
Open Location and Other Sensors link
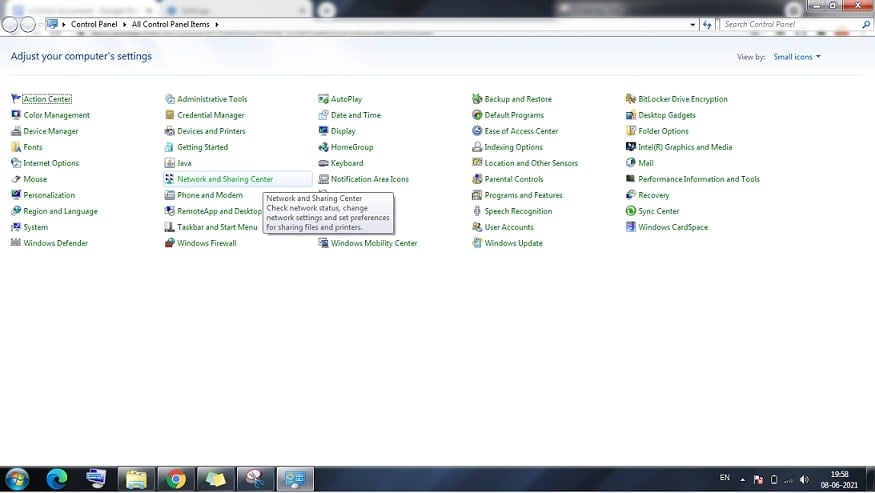[531, 163]
